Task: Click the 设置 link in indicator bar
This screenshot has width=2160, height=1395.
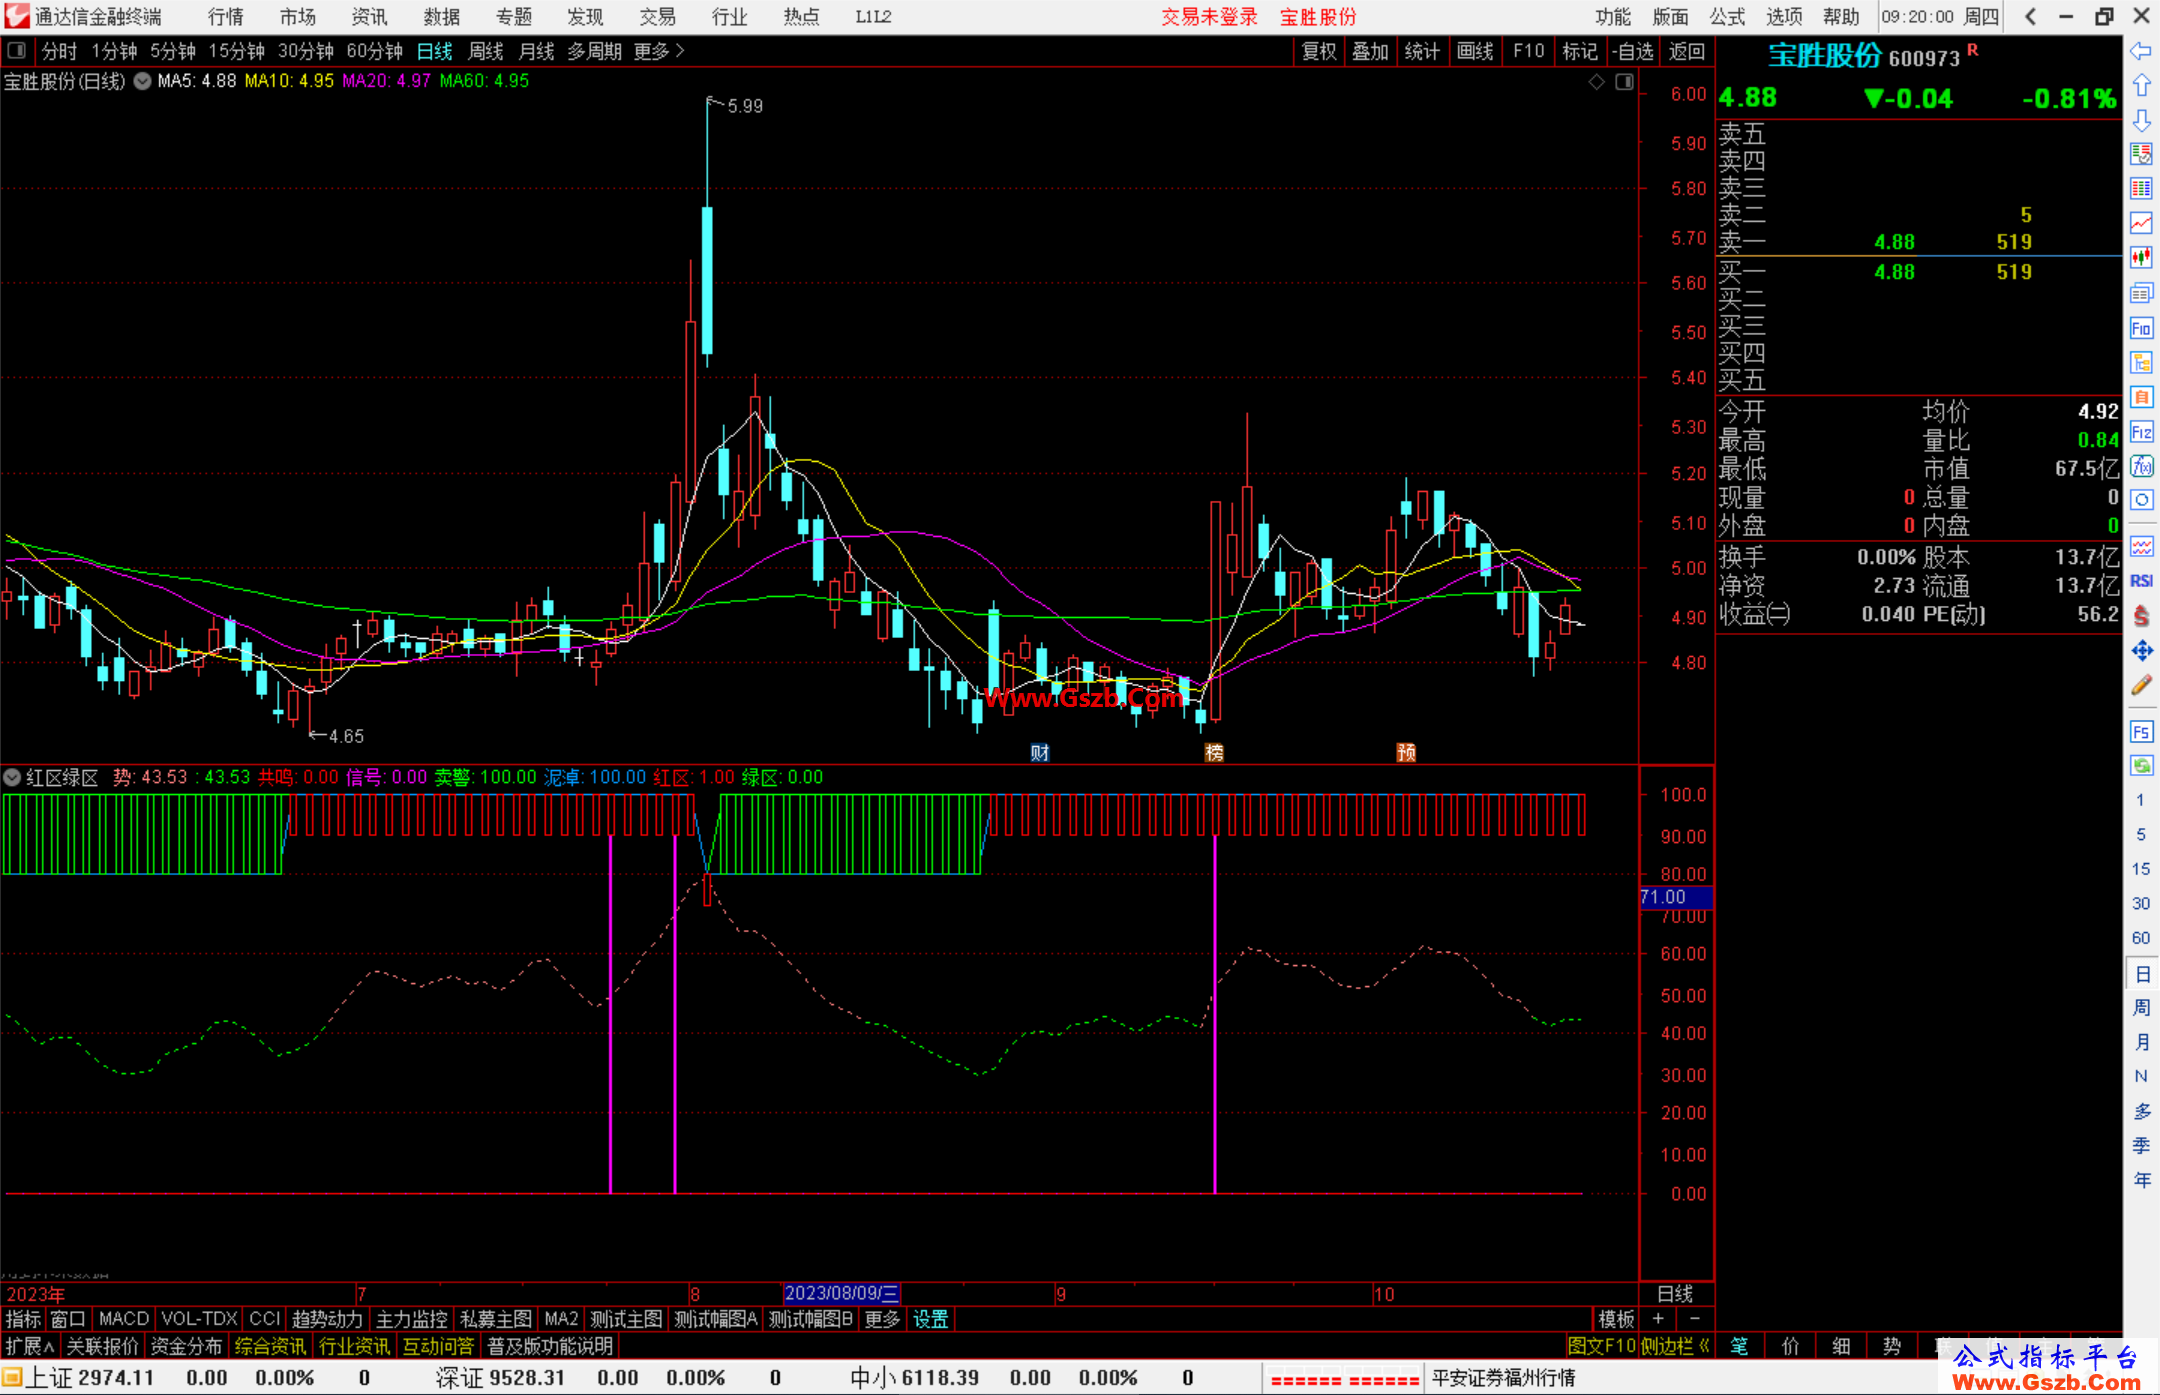Action: [930, 1319]
